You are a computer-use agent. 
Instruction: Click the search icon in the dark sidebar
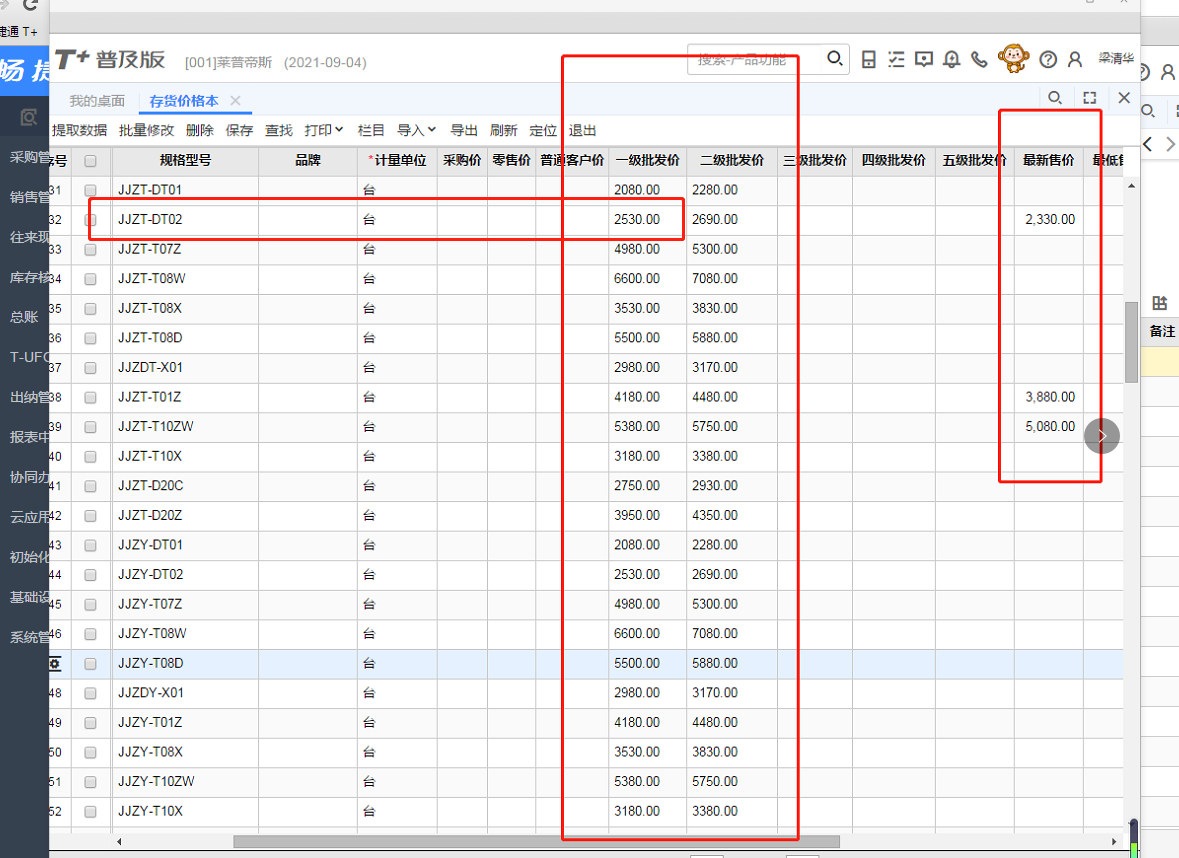29,117
